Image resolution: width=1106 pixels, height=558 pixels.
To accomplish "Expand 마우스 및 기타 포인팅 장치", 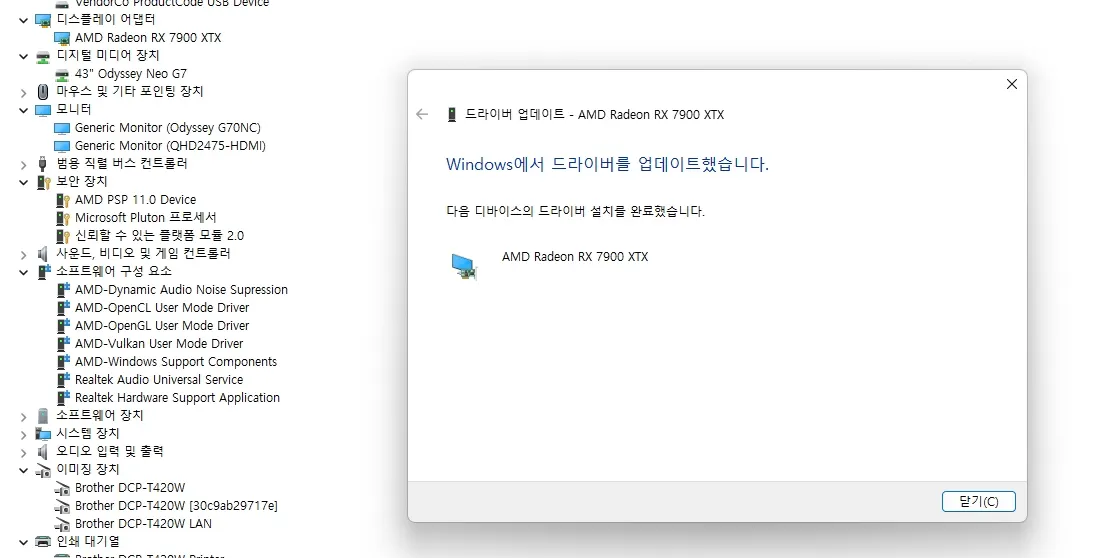I will point(23,92).
